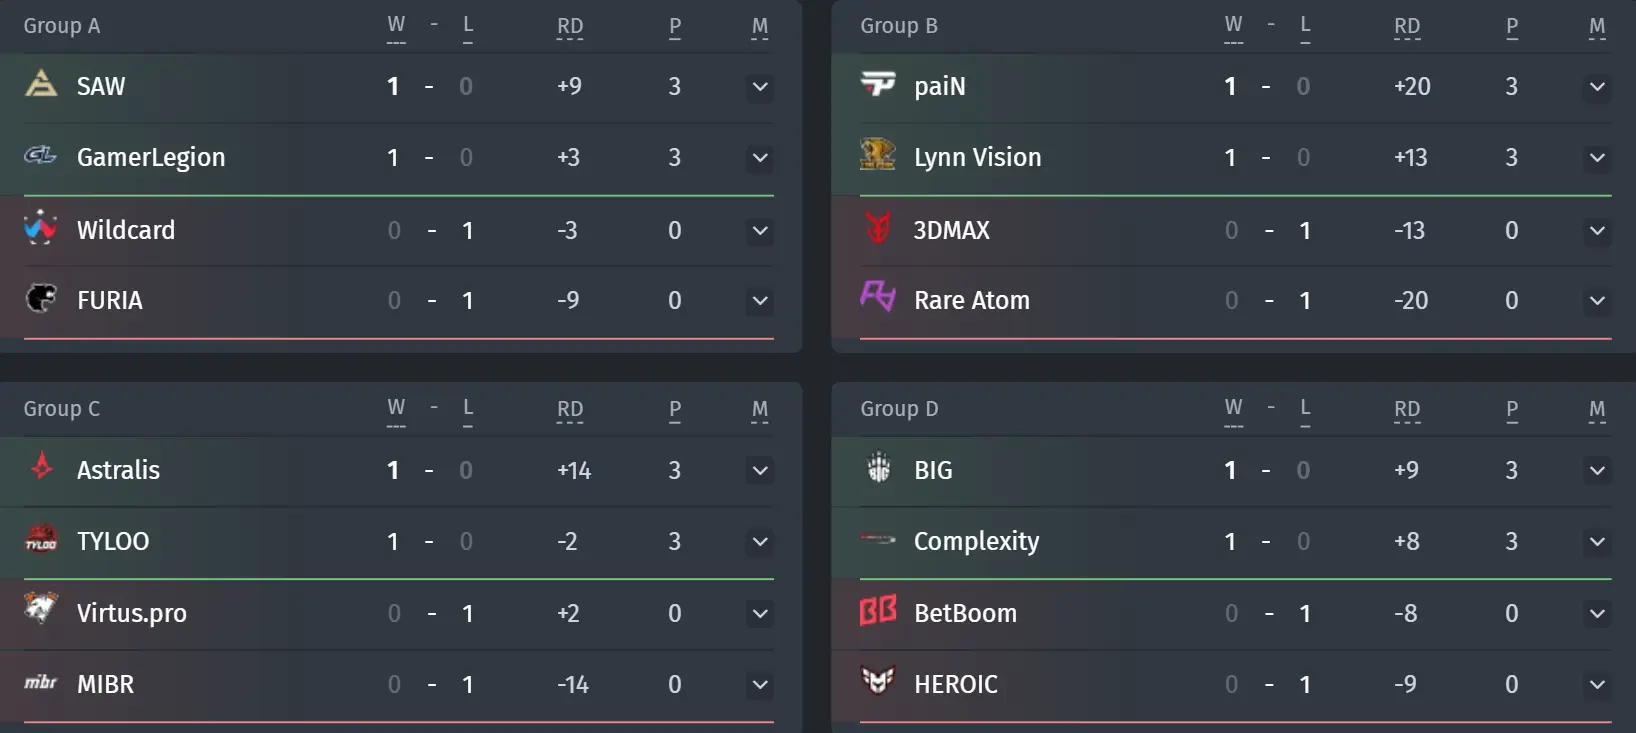The height and width of the screenshot is (733, 1636).
Task: Click the RD column header in Group A
Action: click(x=570, y=27)
